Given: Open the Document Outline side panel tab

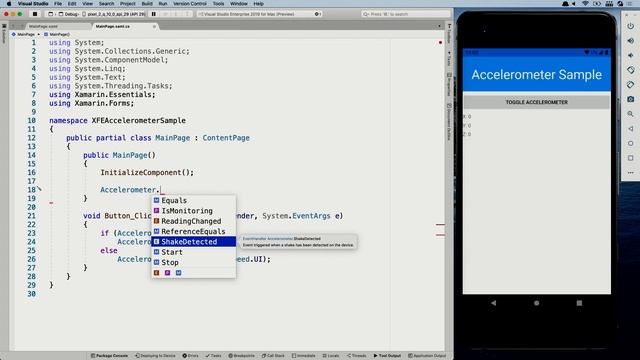Looking at the screenshot, I should coord(449,122).
